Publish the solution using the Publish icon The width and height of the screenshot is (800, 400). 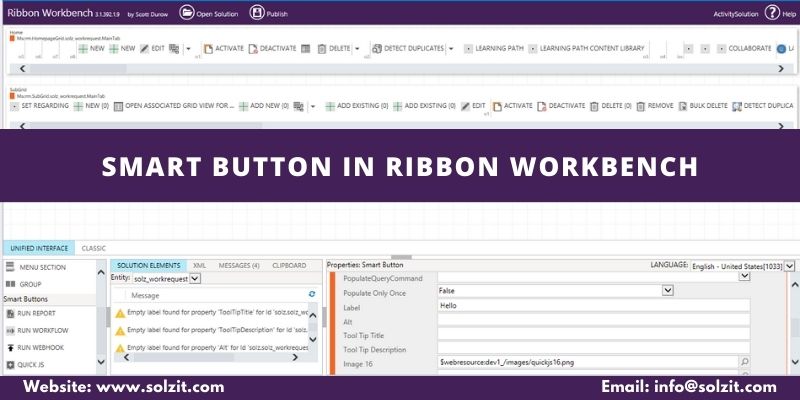[x=257, y=13]
